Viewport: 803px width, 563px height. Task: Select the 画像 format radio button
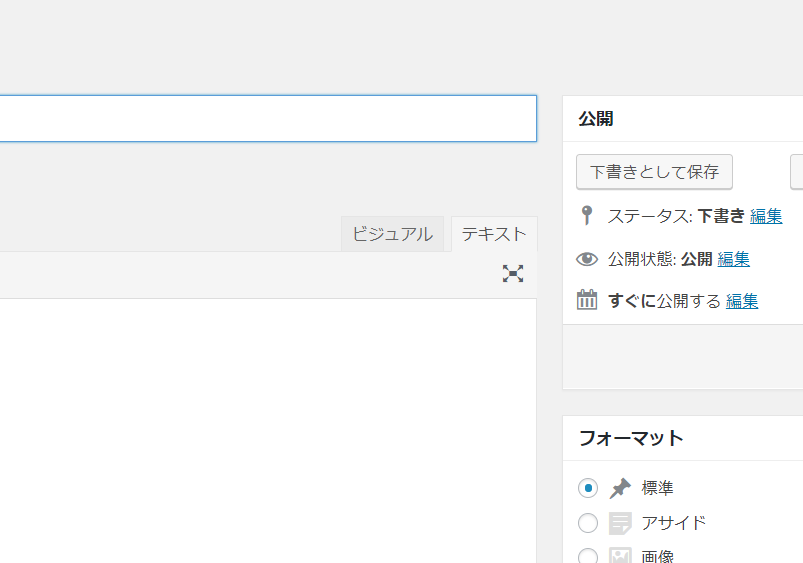(x=588, y=556)
